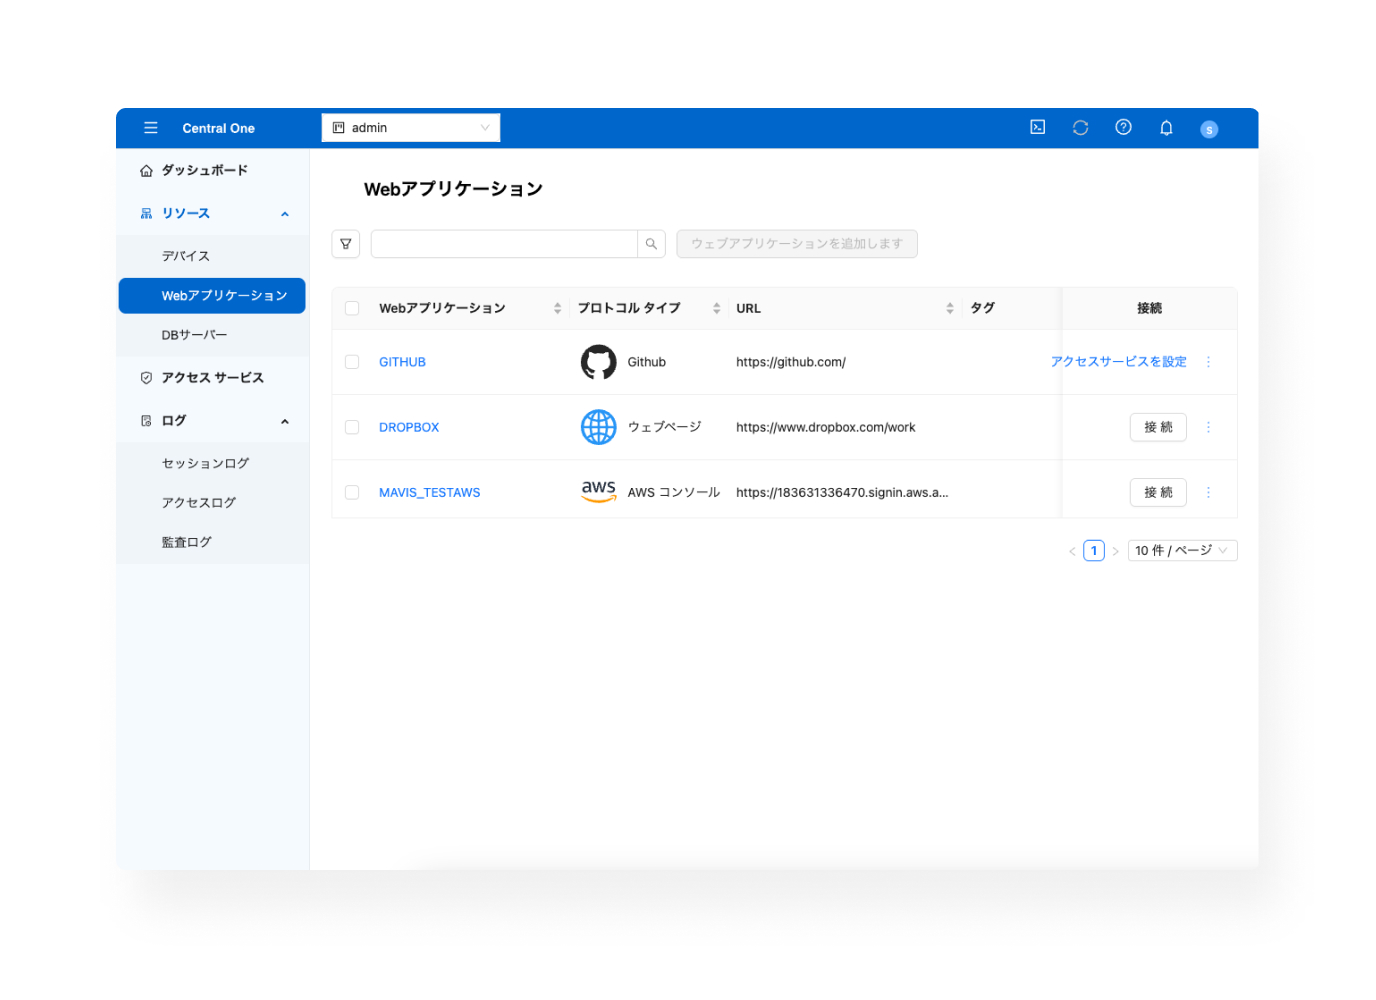Open the filter funnel button

[x=346, y=244]
